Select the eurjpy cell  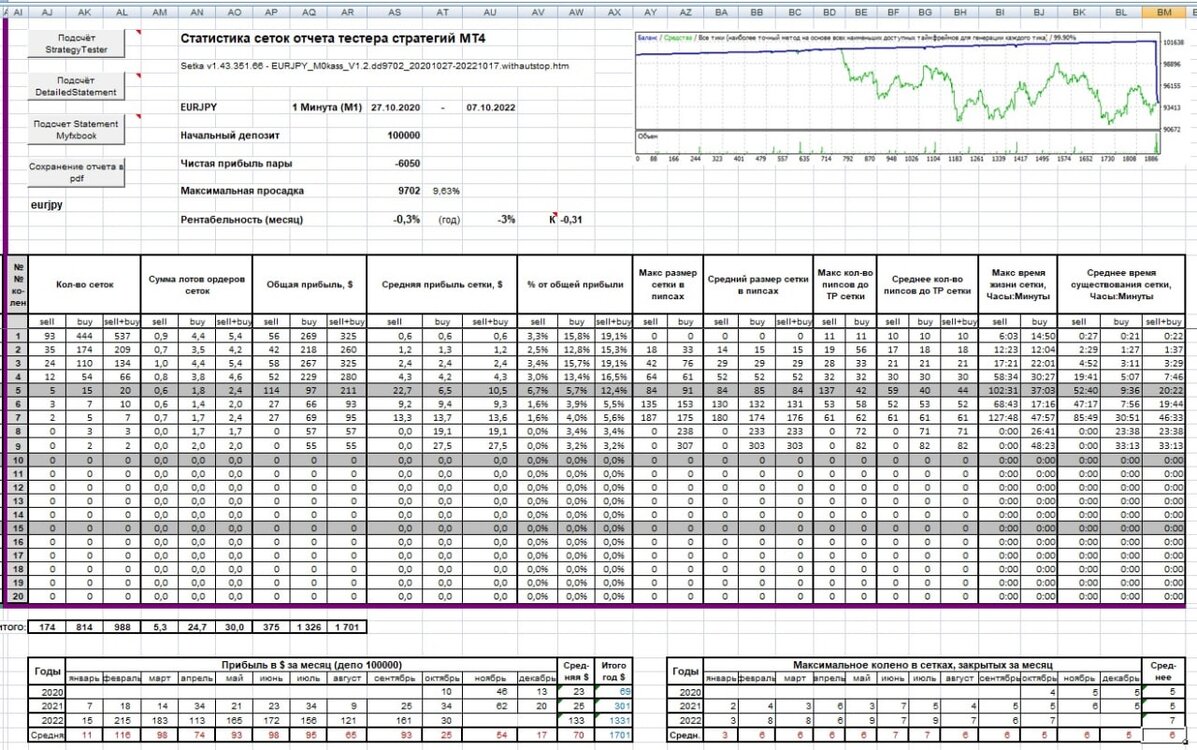click(47, 205)
